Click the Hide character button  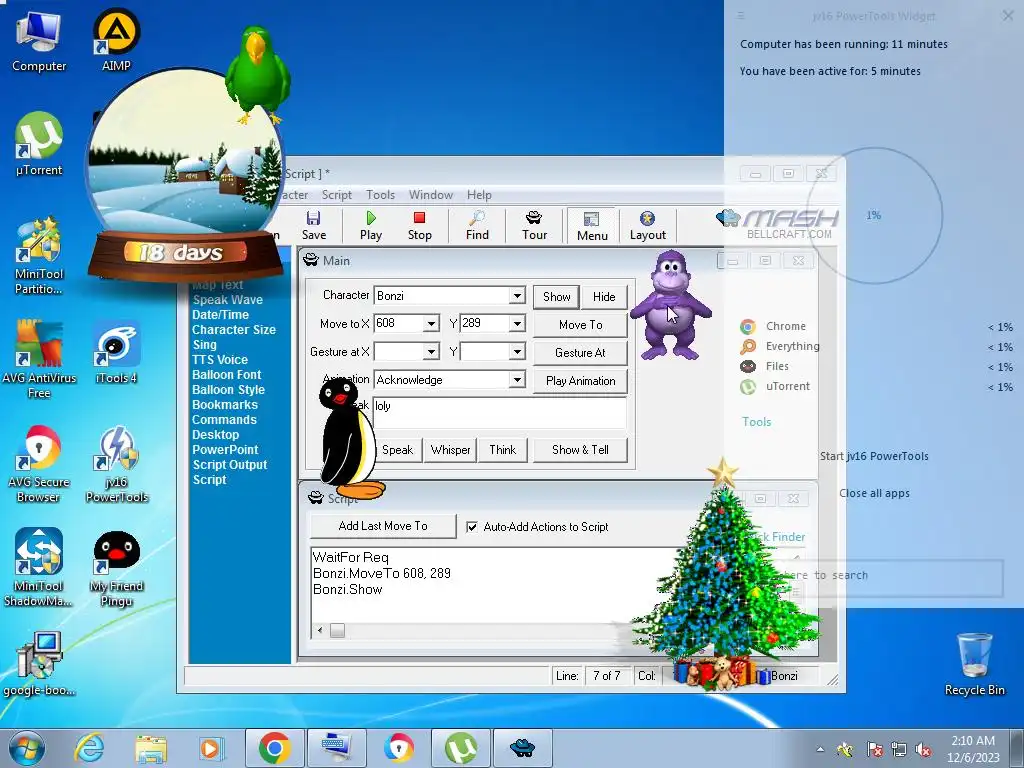604,296
